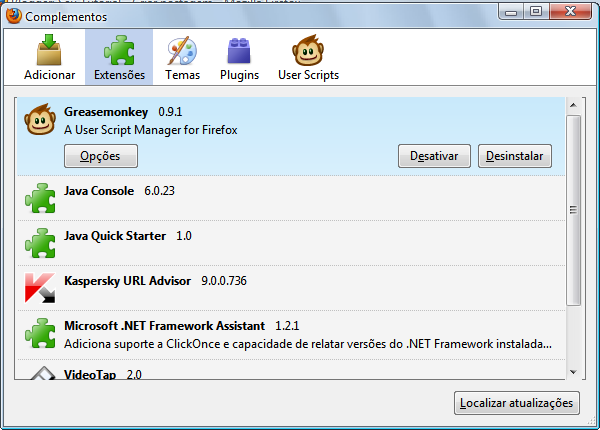
Task: Click the scrollbar down arrow
Action: tap(573, 372)
